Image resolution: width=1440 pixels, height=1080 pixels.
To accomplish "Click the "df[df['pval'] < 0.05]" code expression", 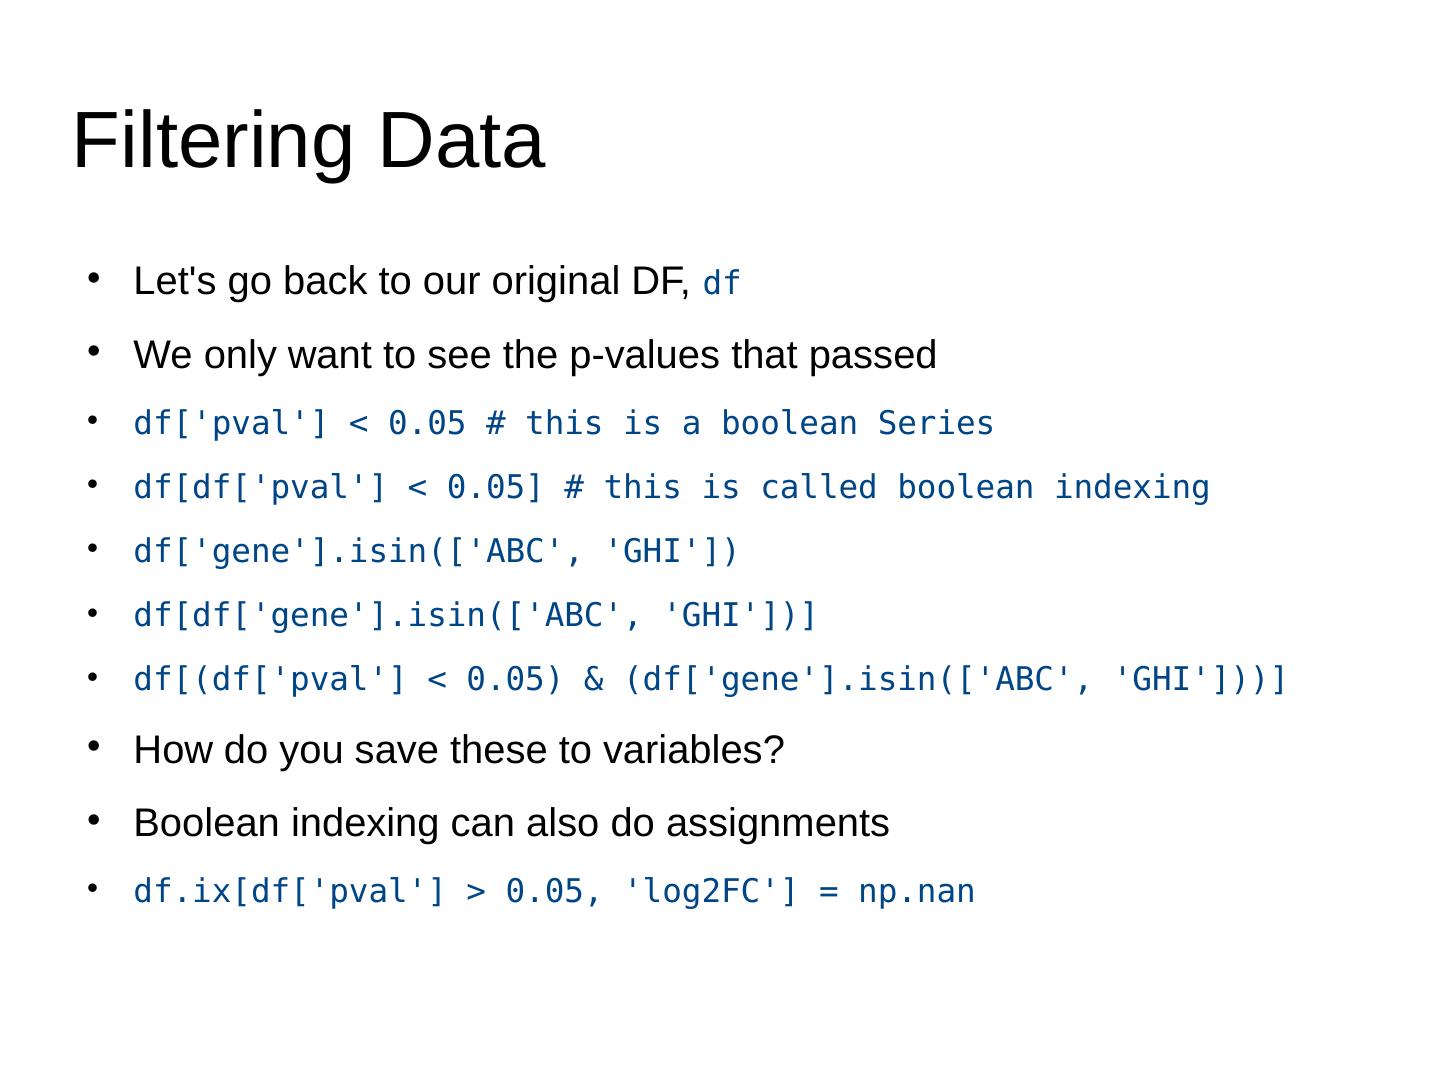I will tap(339, 488).
